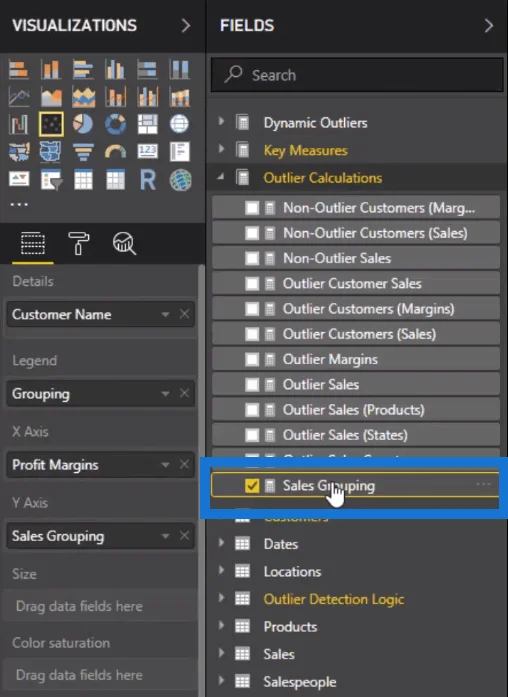Viewport: 508px width, 697px height.
Task: Click the Fields Search box
Action: tap(357, 75)
